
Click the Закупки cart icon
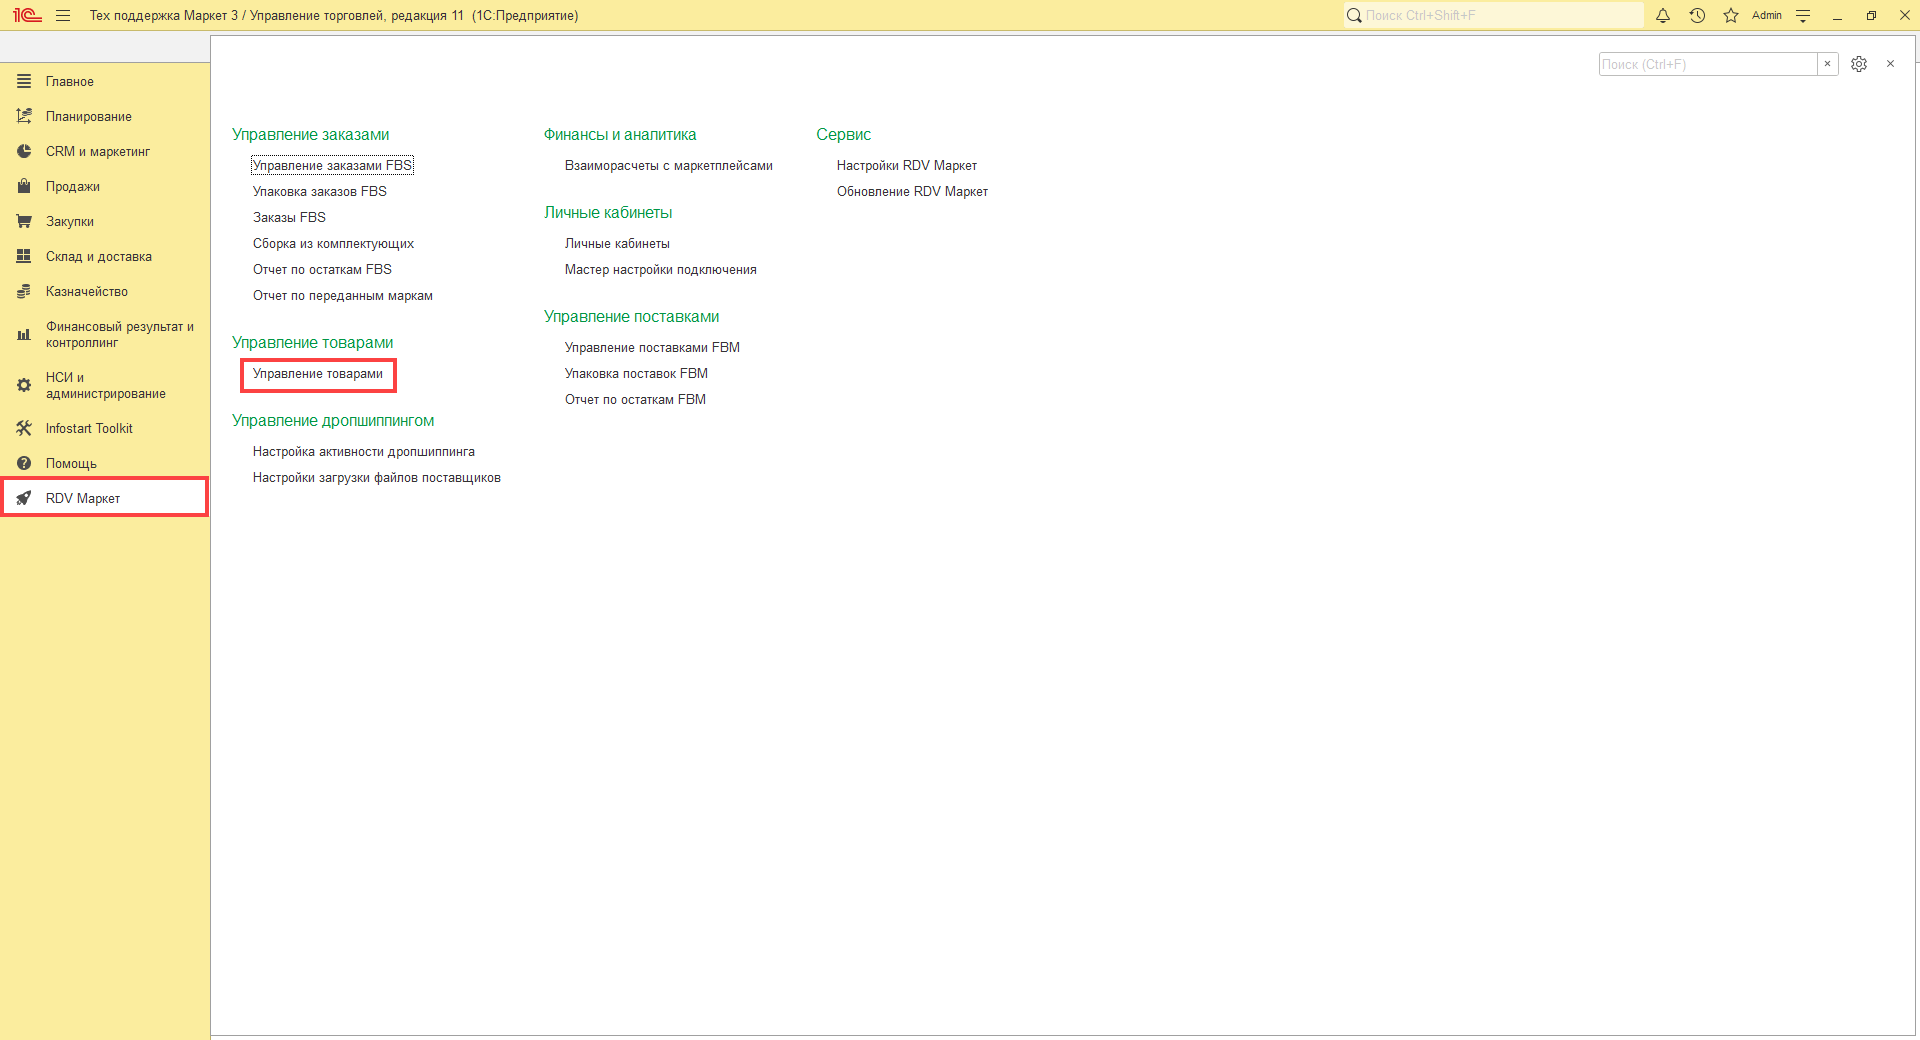(x=24, y=221)
